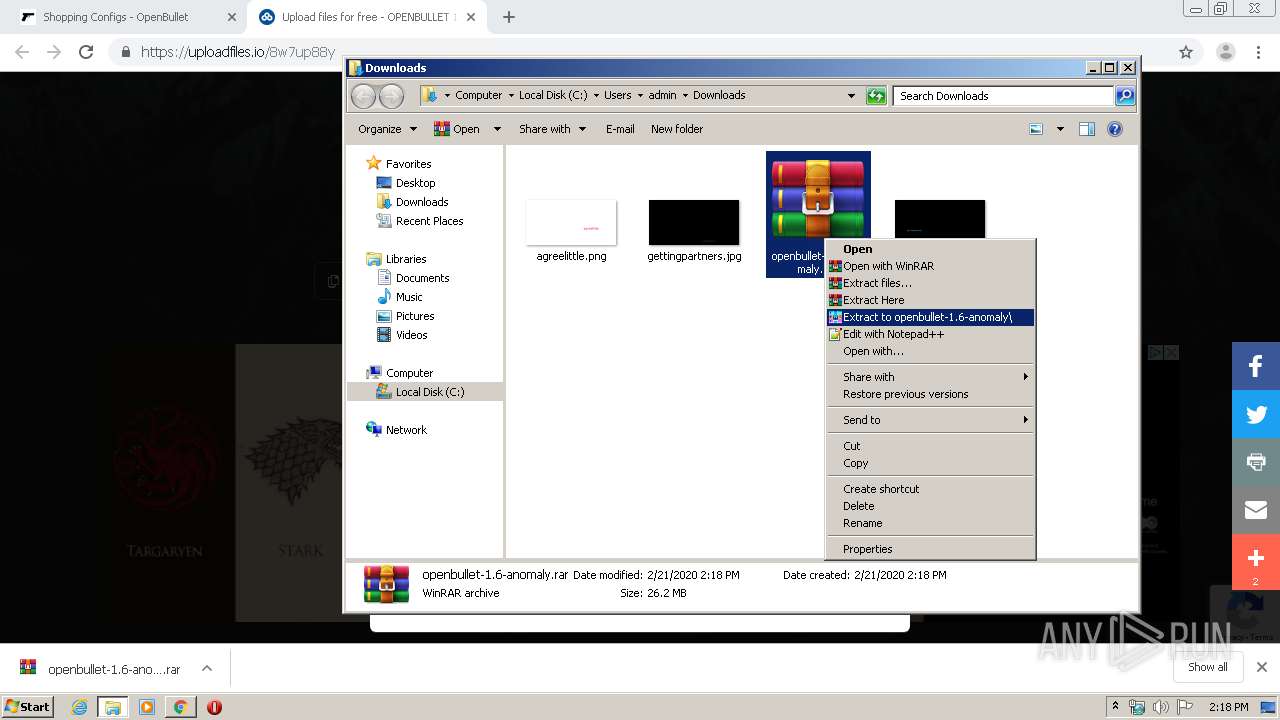Select the gettingpartners.jpg thumbnail

694,222
